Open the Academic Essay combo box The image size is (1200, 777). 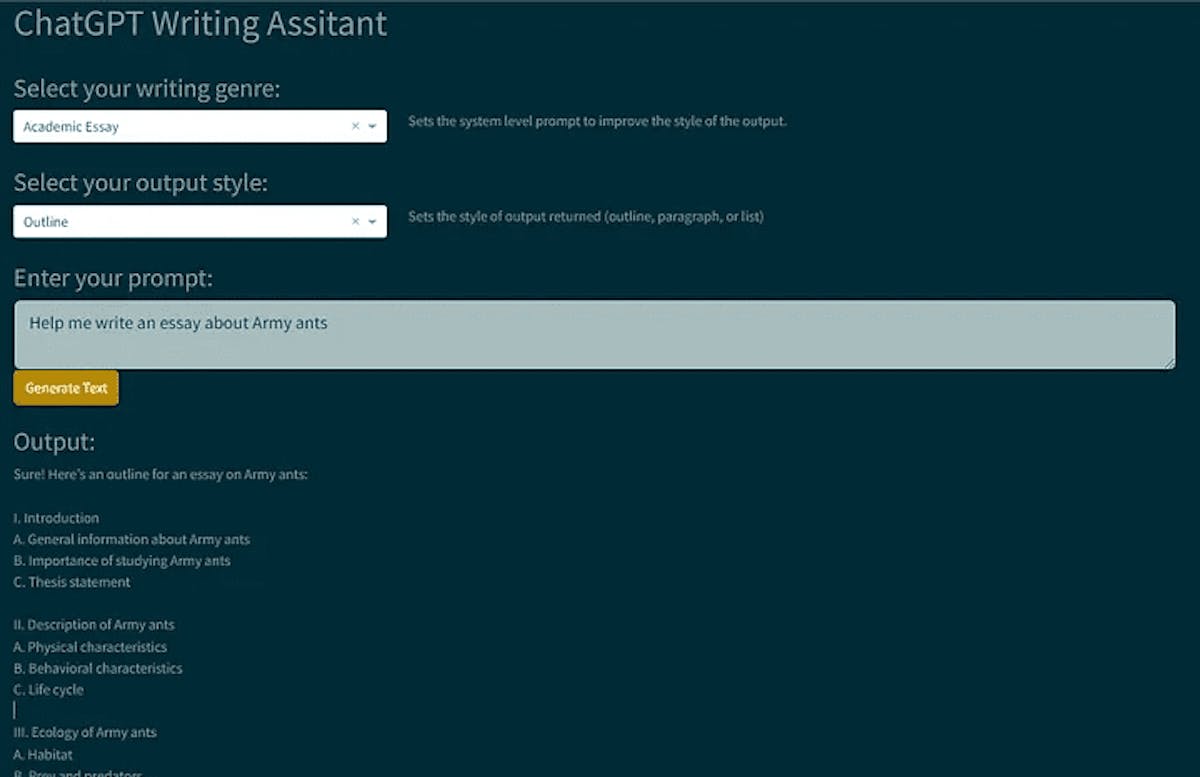click(180, 127)
